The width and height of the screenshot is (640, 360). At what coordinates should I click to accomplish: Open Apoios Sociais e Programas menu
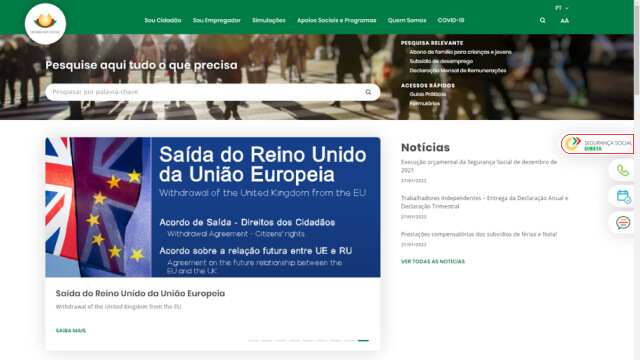337,20
